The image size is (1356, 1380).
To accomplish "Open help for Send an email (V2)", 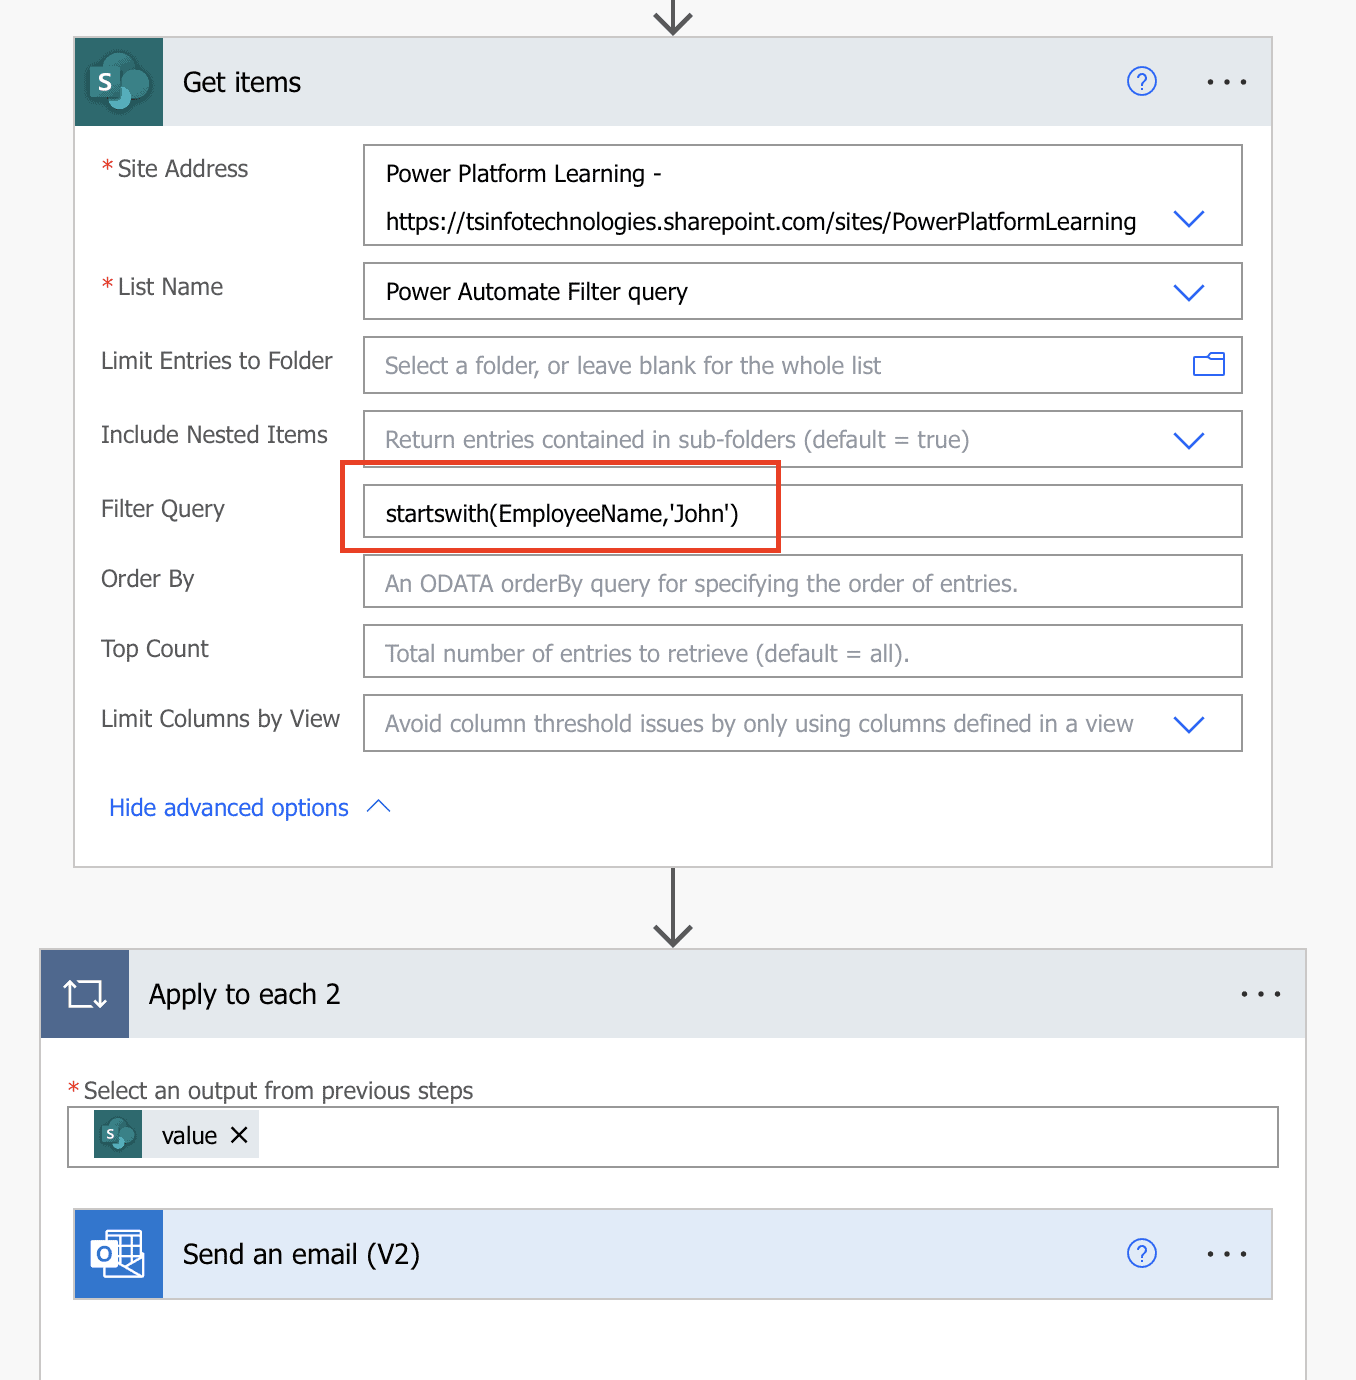I will (x=1142, y=1253).
